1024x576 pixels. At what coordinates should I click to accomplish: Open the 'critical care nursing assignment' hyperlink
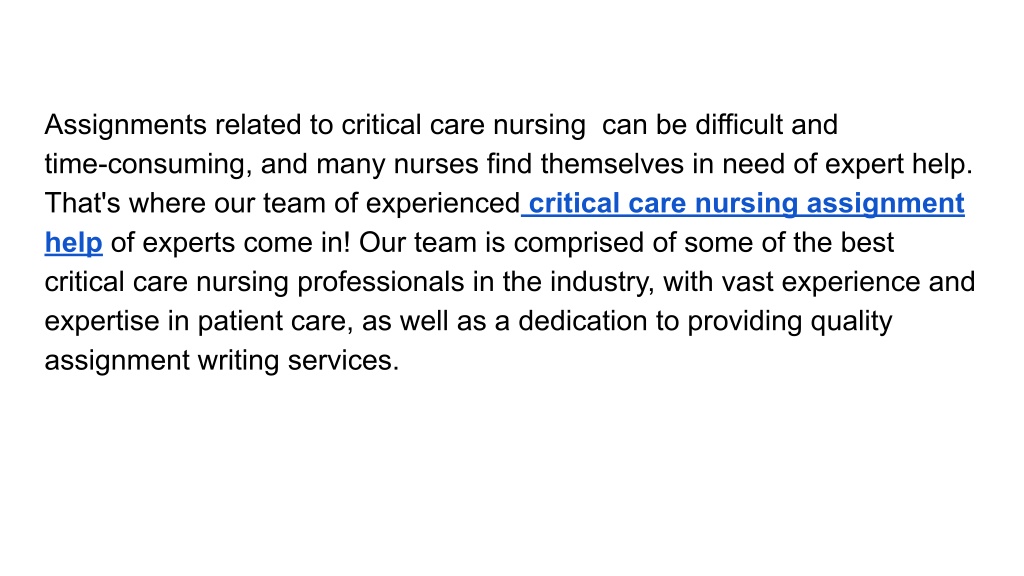coord(746,204)
